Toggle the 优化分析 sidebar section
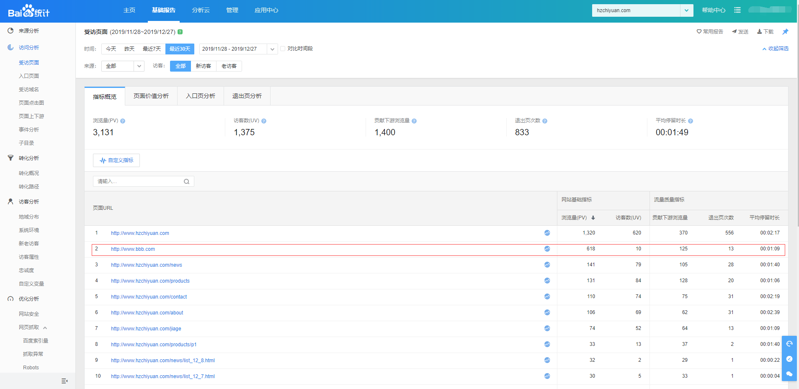799x389 pixels. (29, 299)
